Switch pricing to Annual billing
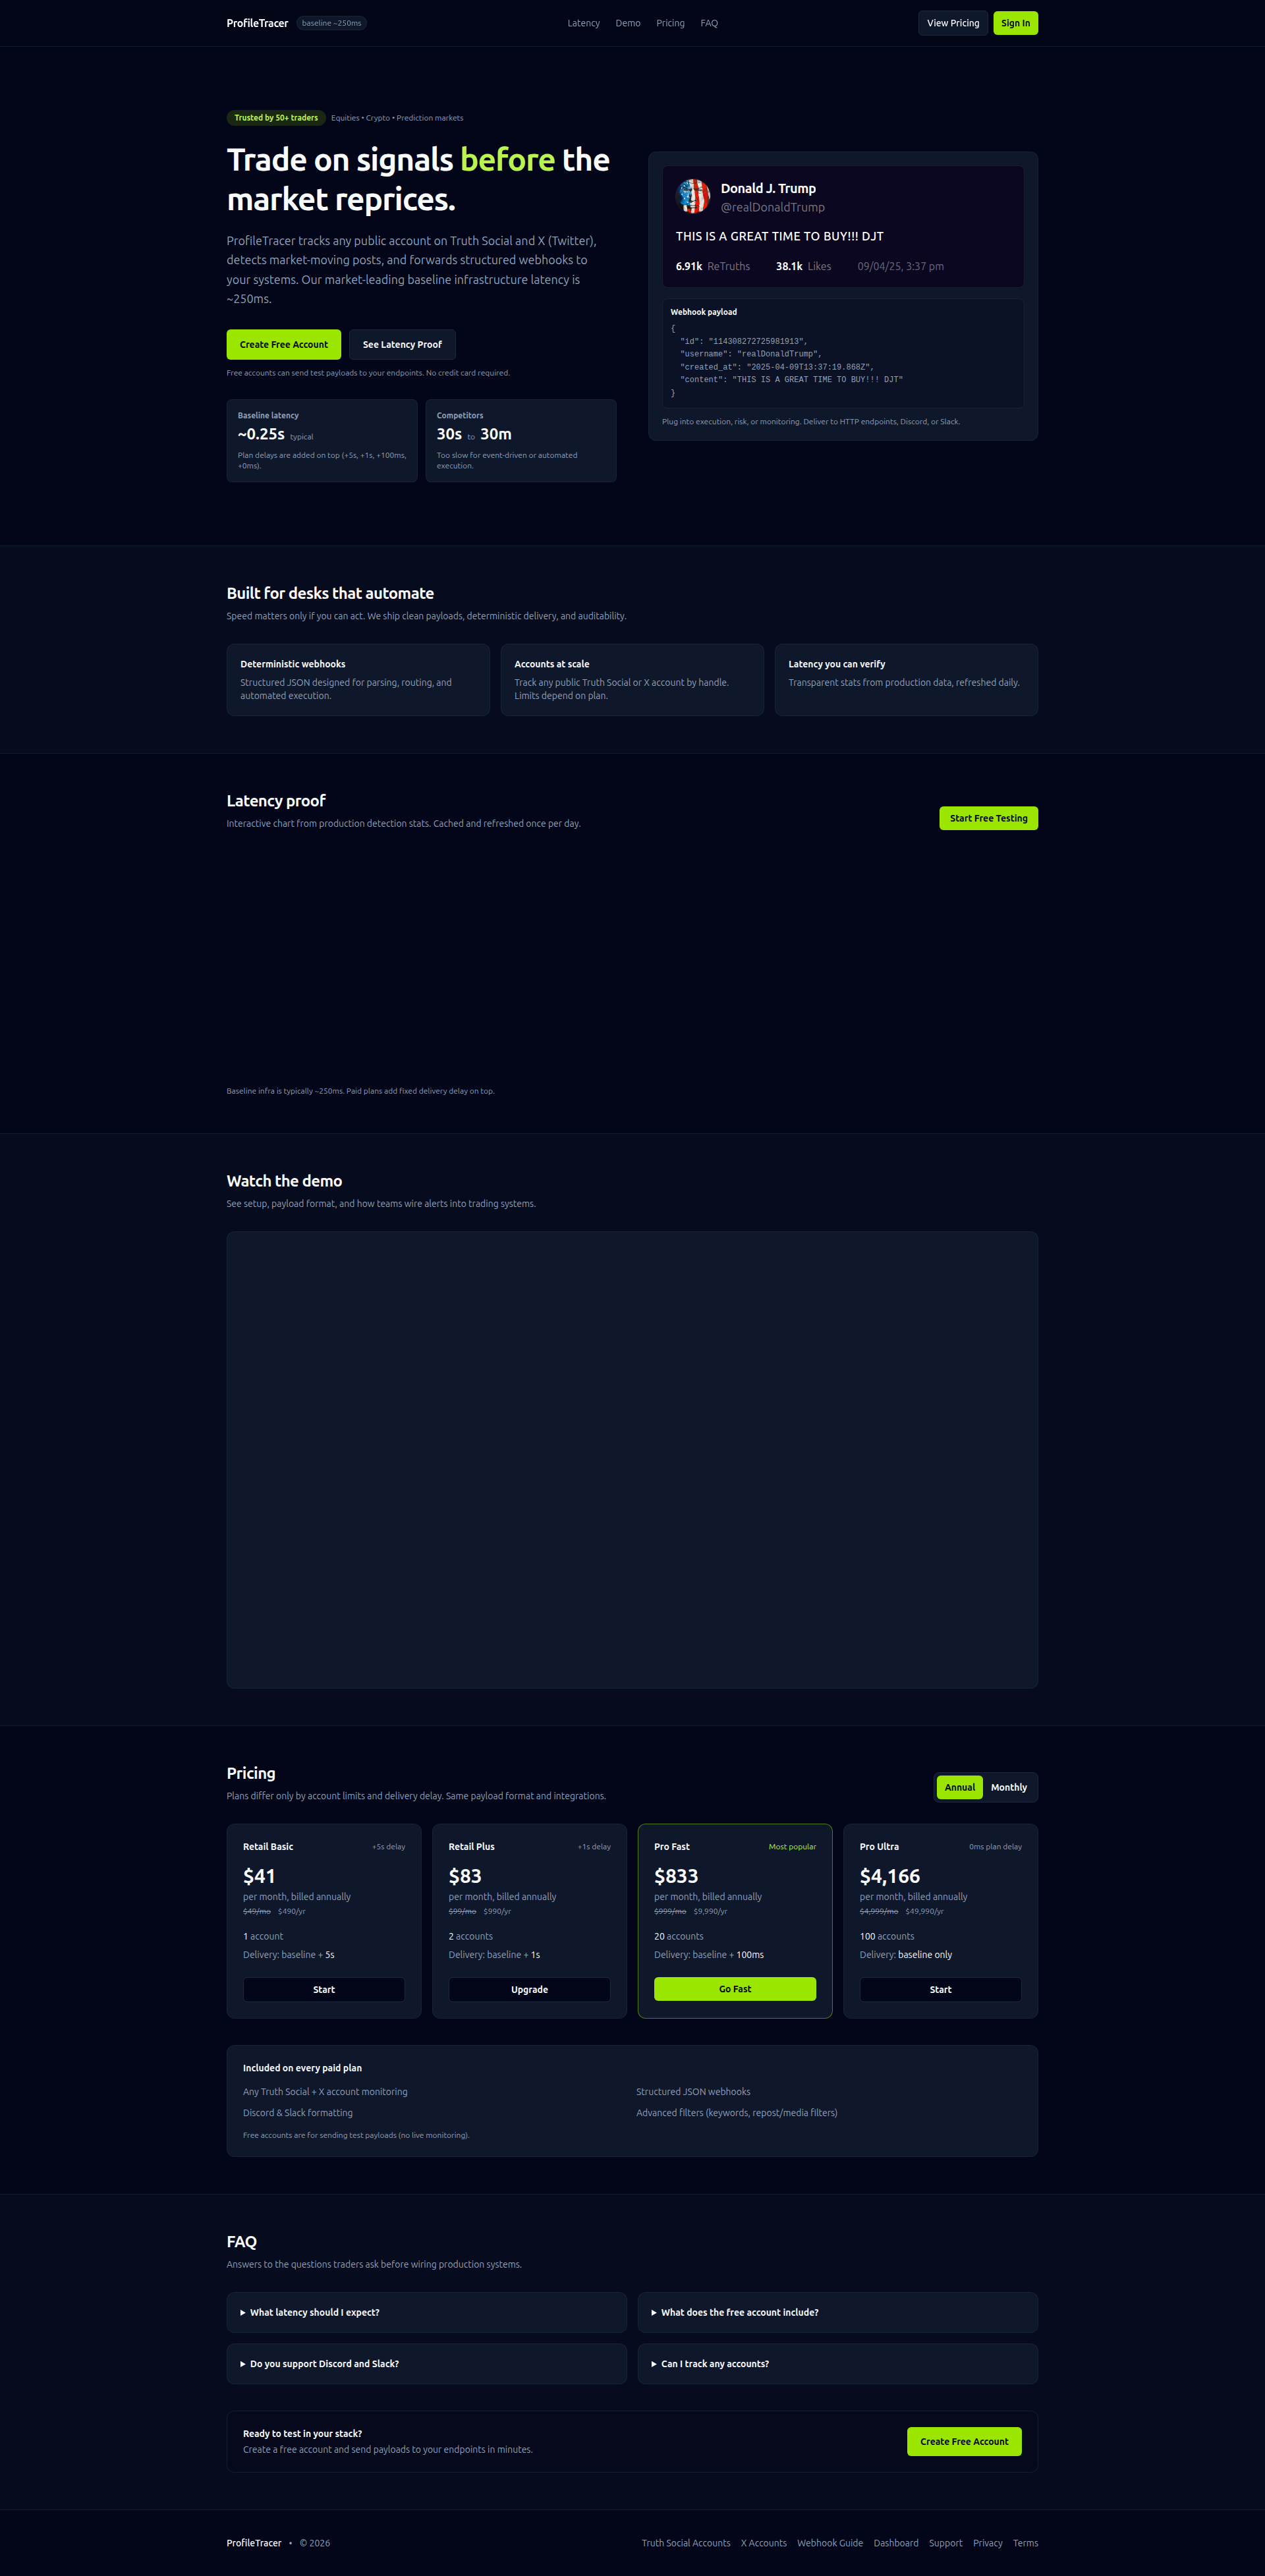The image size is (1265, 2576). [960, 1787]
